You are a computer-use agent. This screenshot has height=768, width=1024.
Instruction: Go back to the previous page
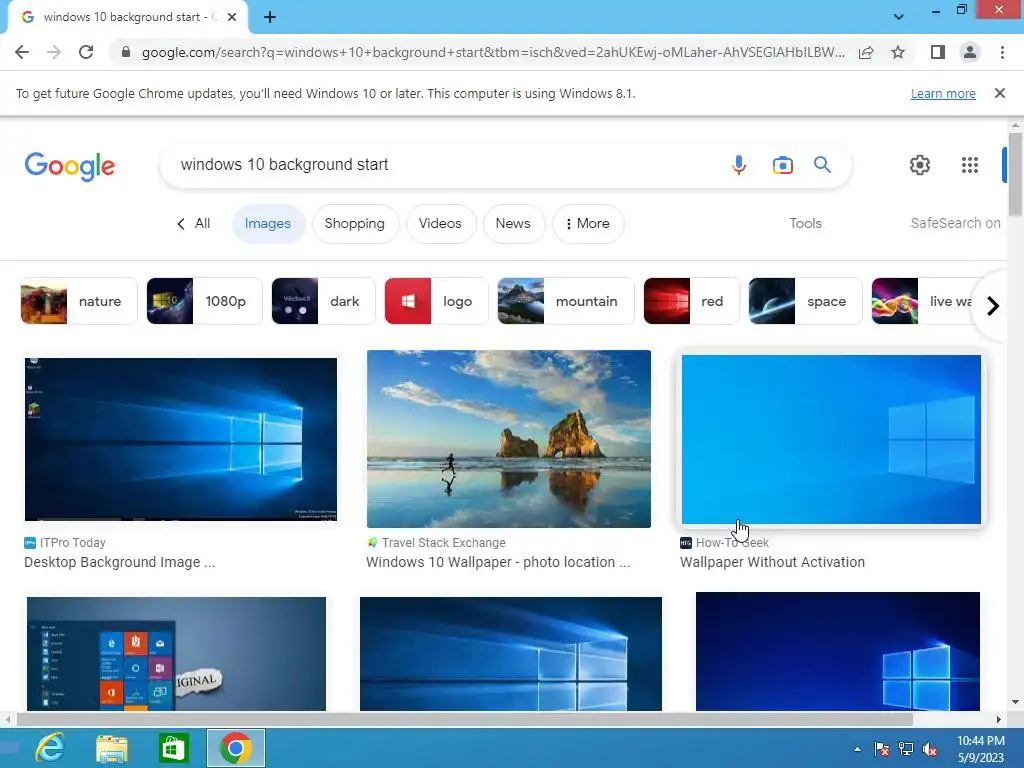tap(22, 52)
